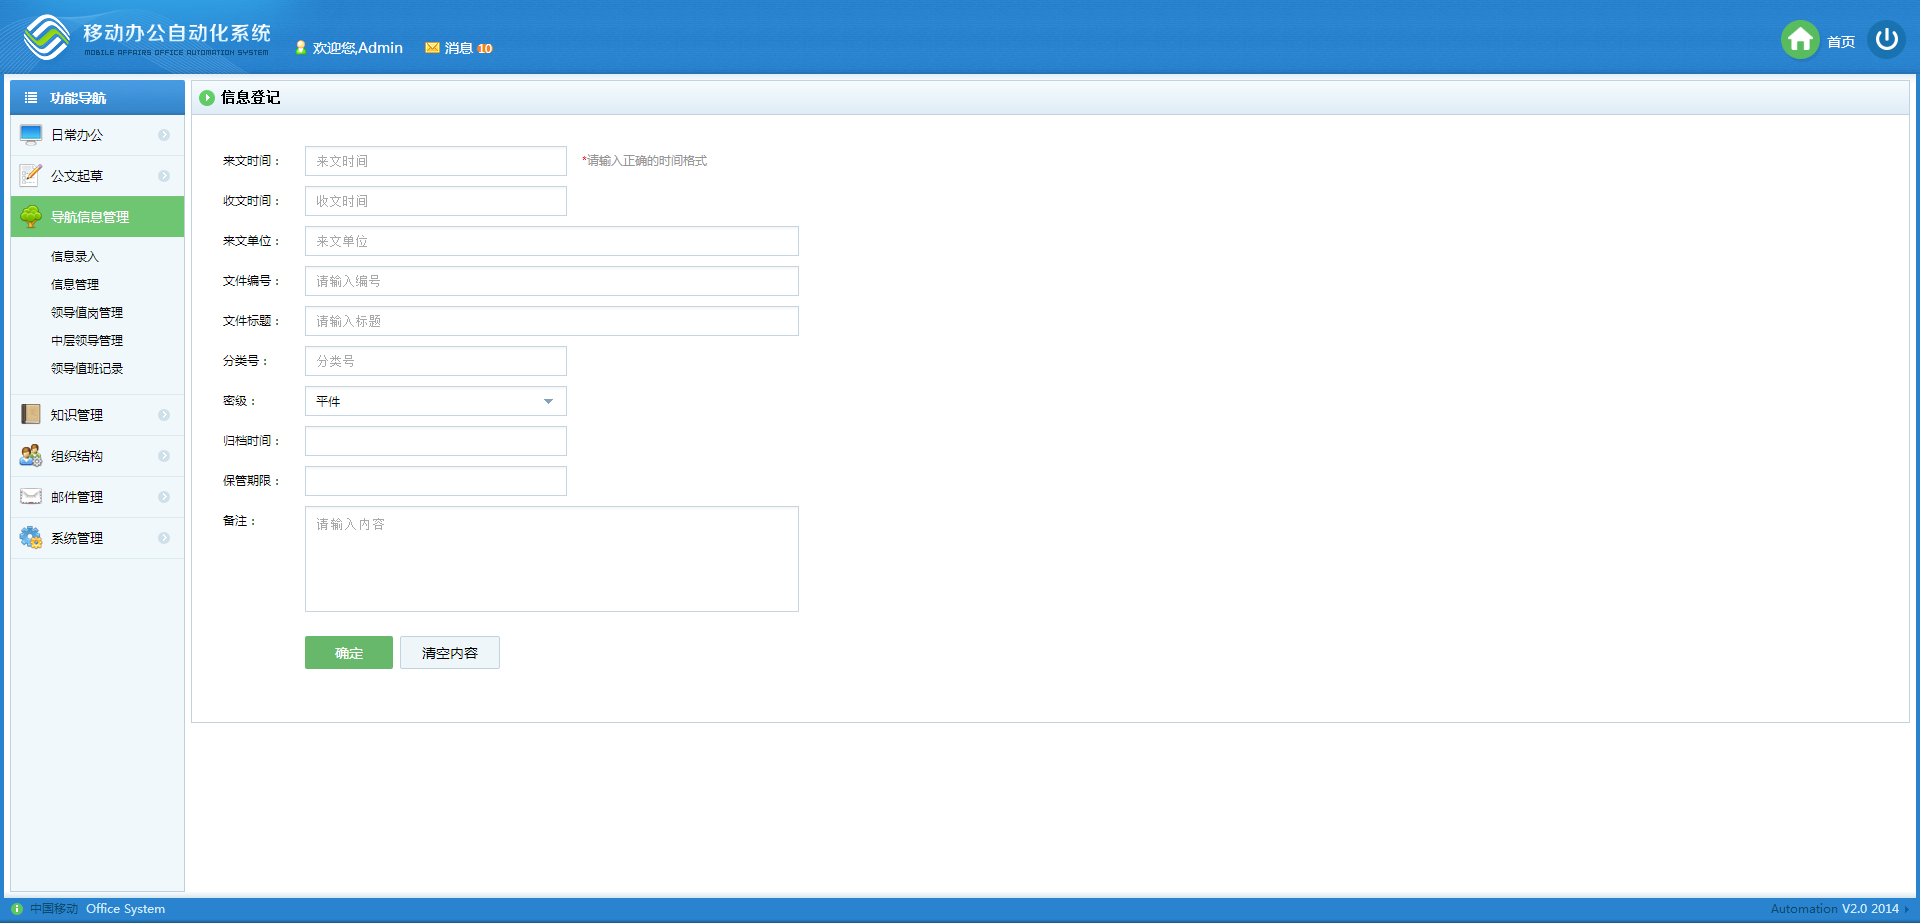The image size is (1920, 923).
Task: Click the 信息登记 panel title
Action: 250,98
